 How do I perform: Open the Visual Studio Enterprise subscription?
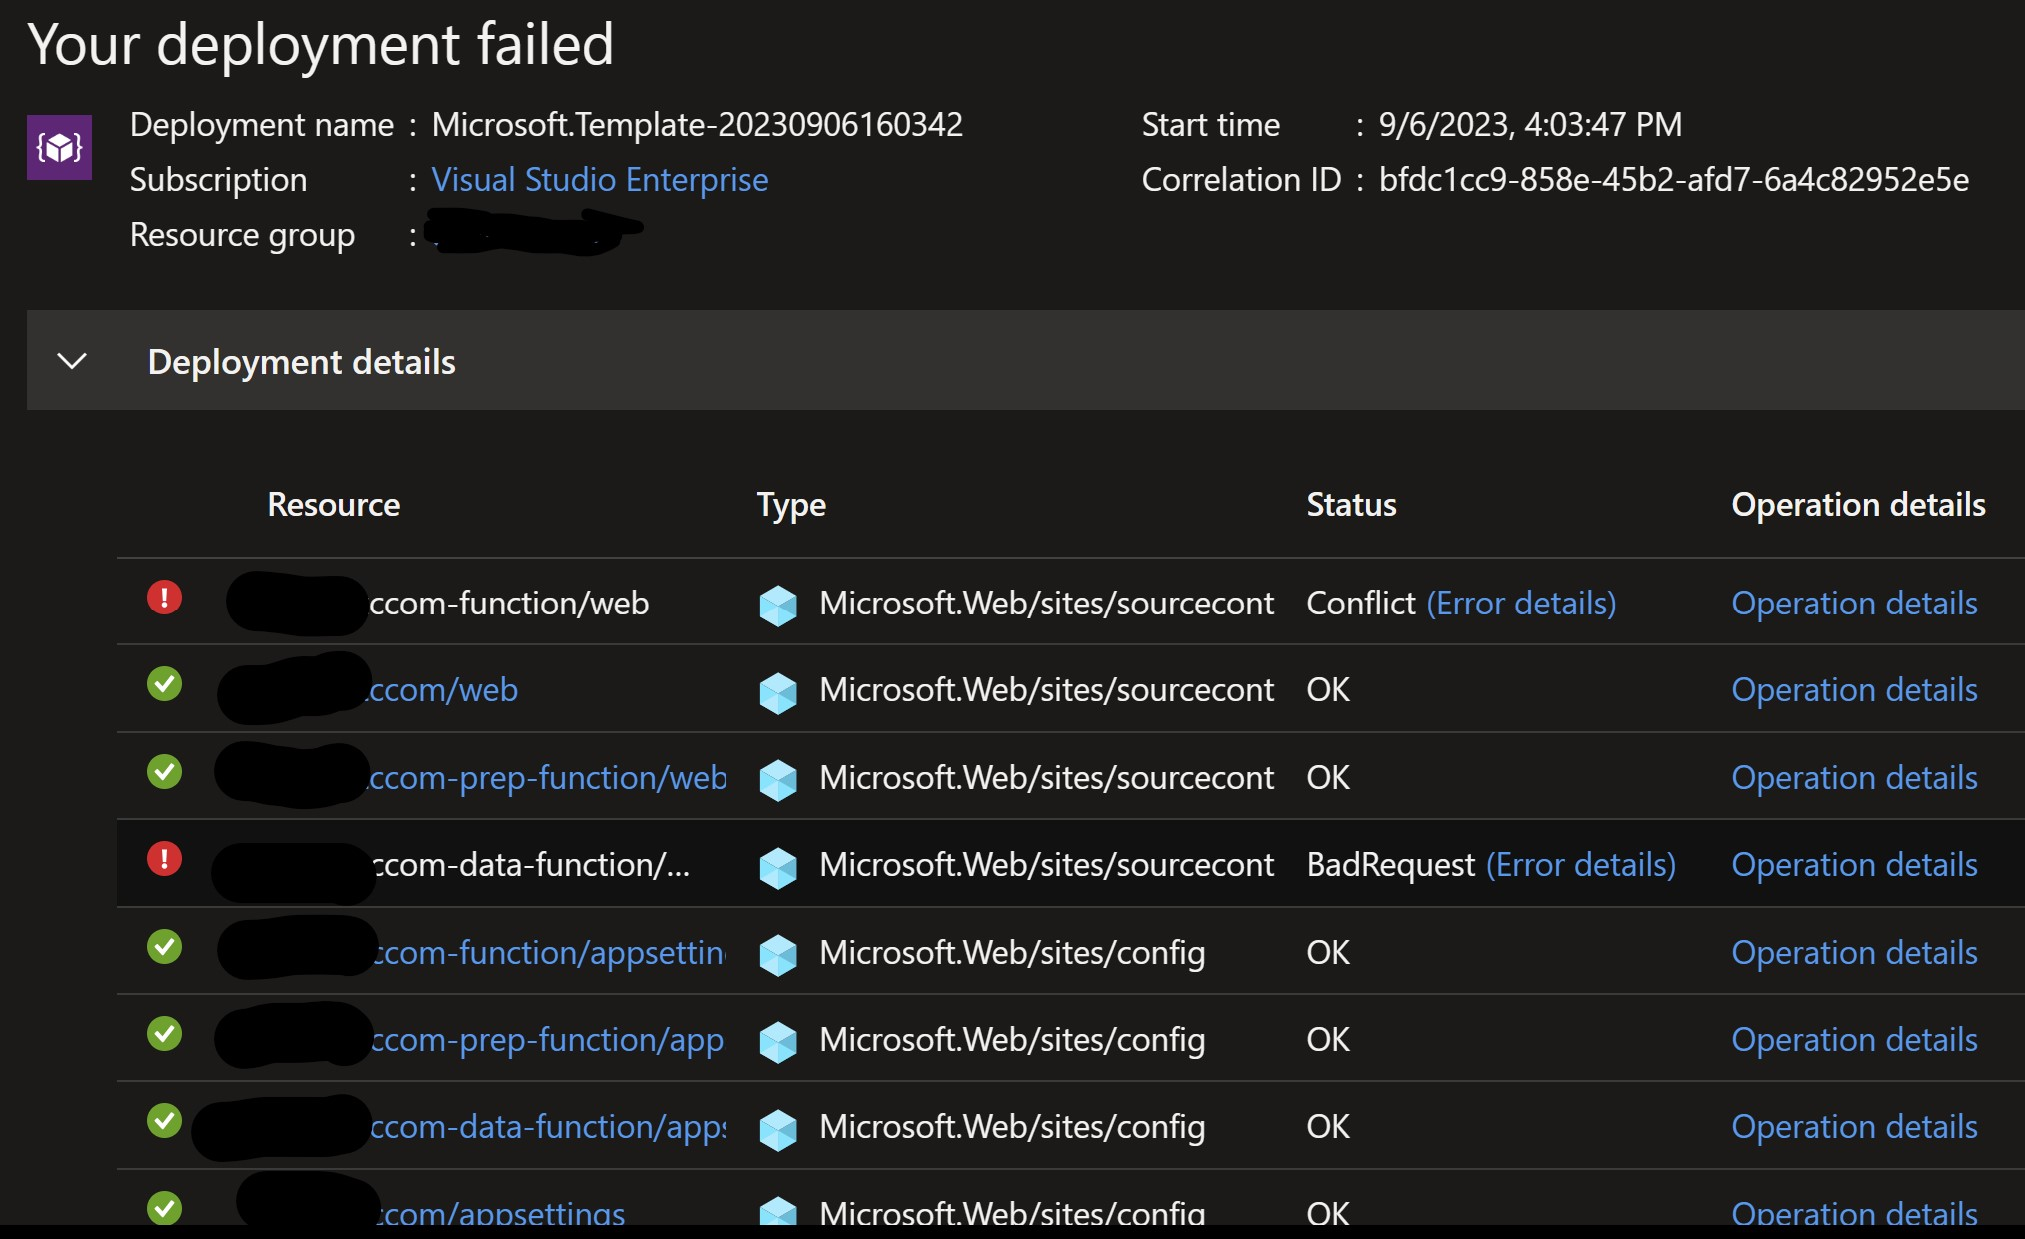tap(599, 179)
